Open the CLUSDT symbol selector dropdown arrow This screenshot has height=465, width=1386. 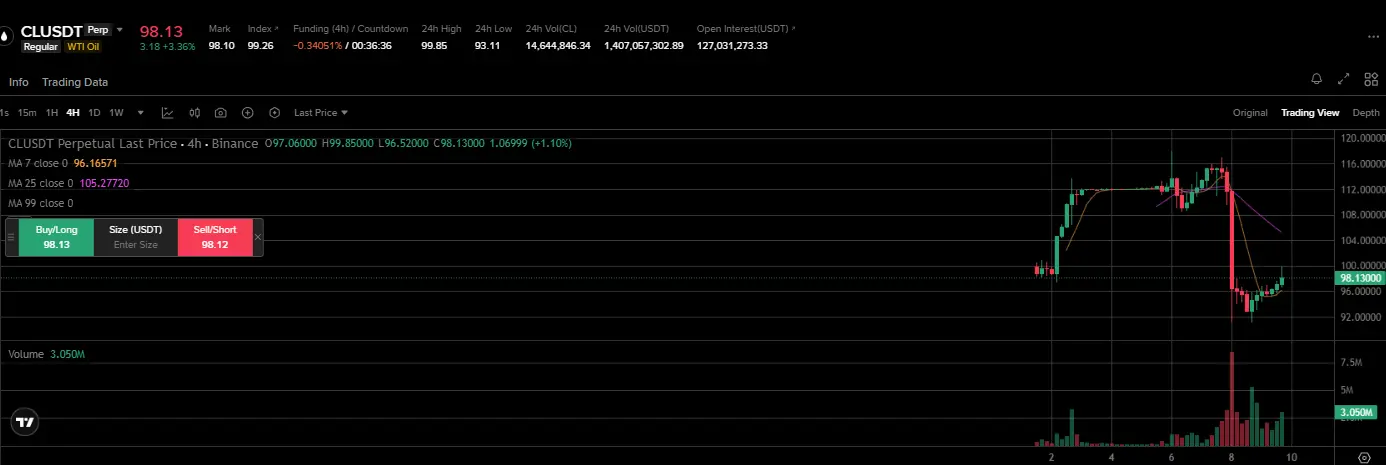(120, 30)
